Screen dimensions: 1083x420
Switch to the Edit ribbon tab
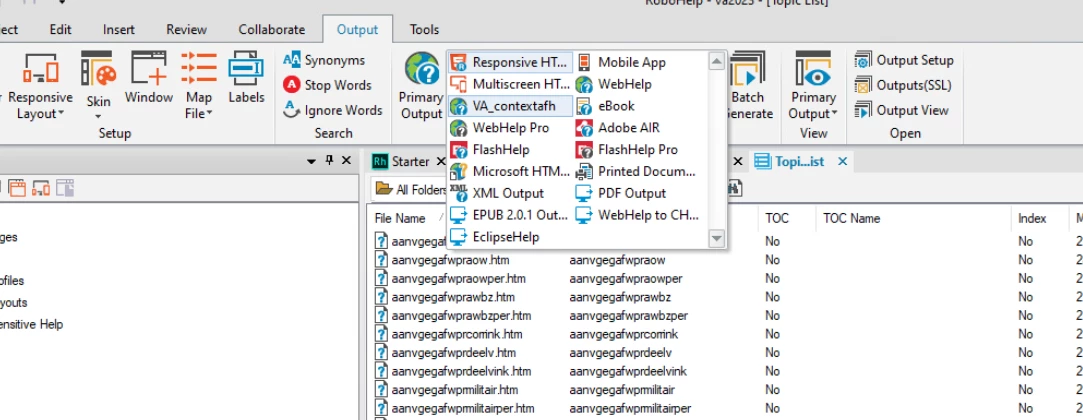[x=60, y=30]
